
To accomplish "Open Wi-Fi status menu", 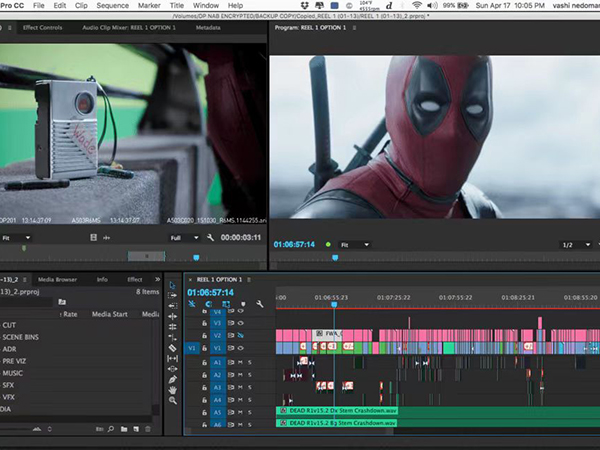I will coord(417,5).
